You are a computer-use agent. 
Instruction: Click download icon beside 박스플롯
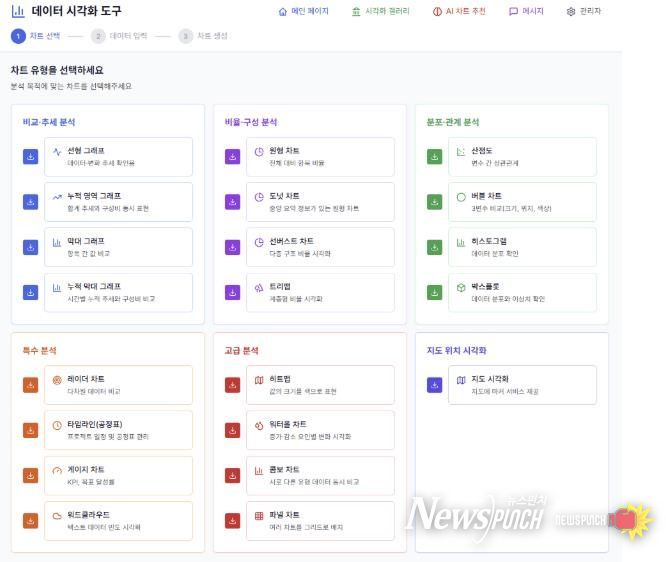[x=434, y=292]
